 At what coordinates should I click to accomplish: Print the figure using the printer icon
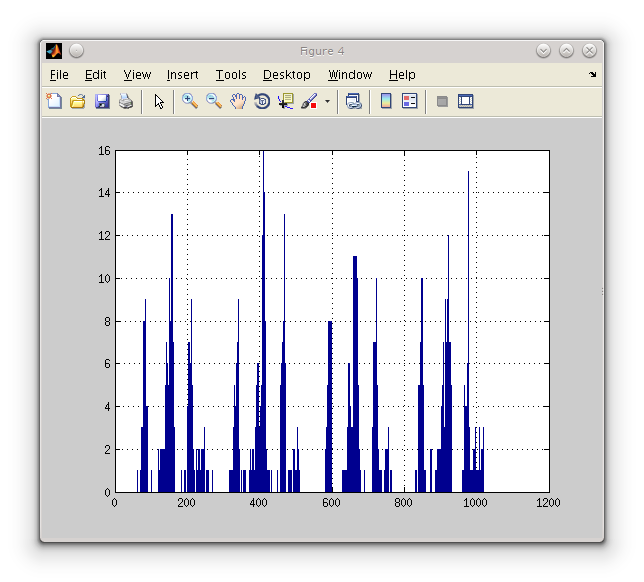pyautogui.click(x=126, y=101)
